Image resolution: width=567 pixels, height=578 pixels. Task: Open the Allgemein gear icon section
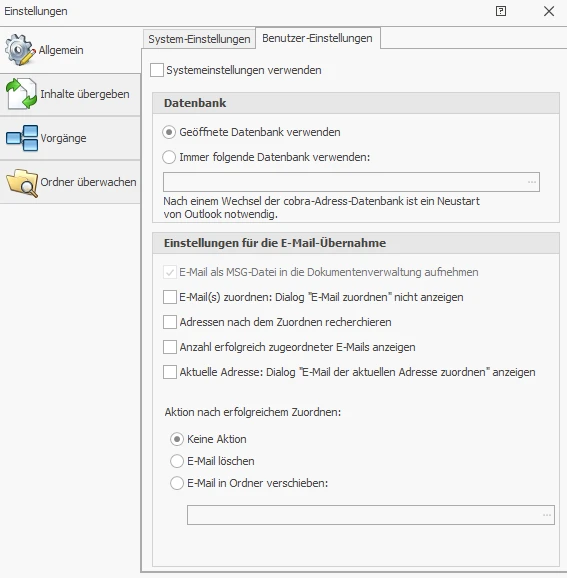[x=20, y=50]
